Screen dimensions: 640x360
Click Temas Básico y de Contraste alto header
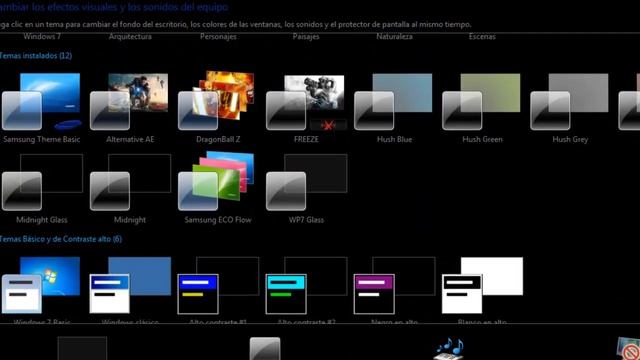[x=60, y=239]
